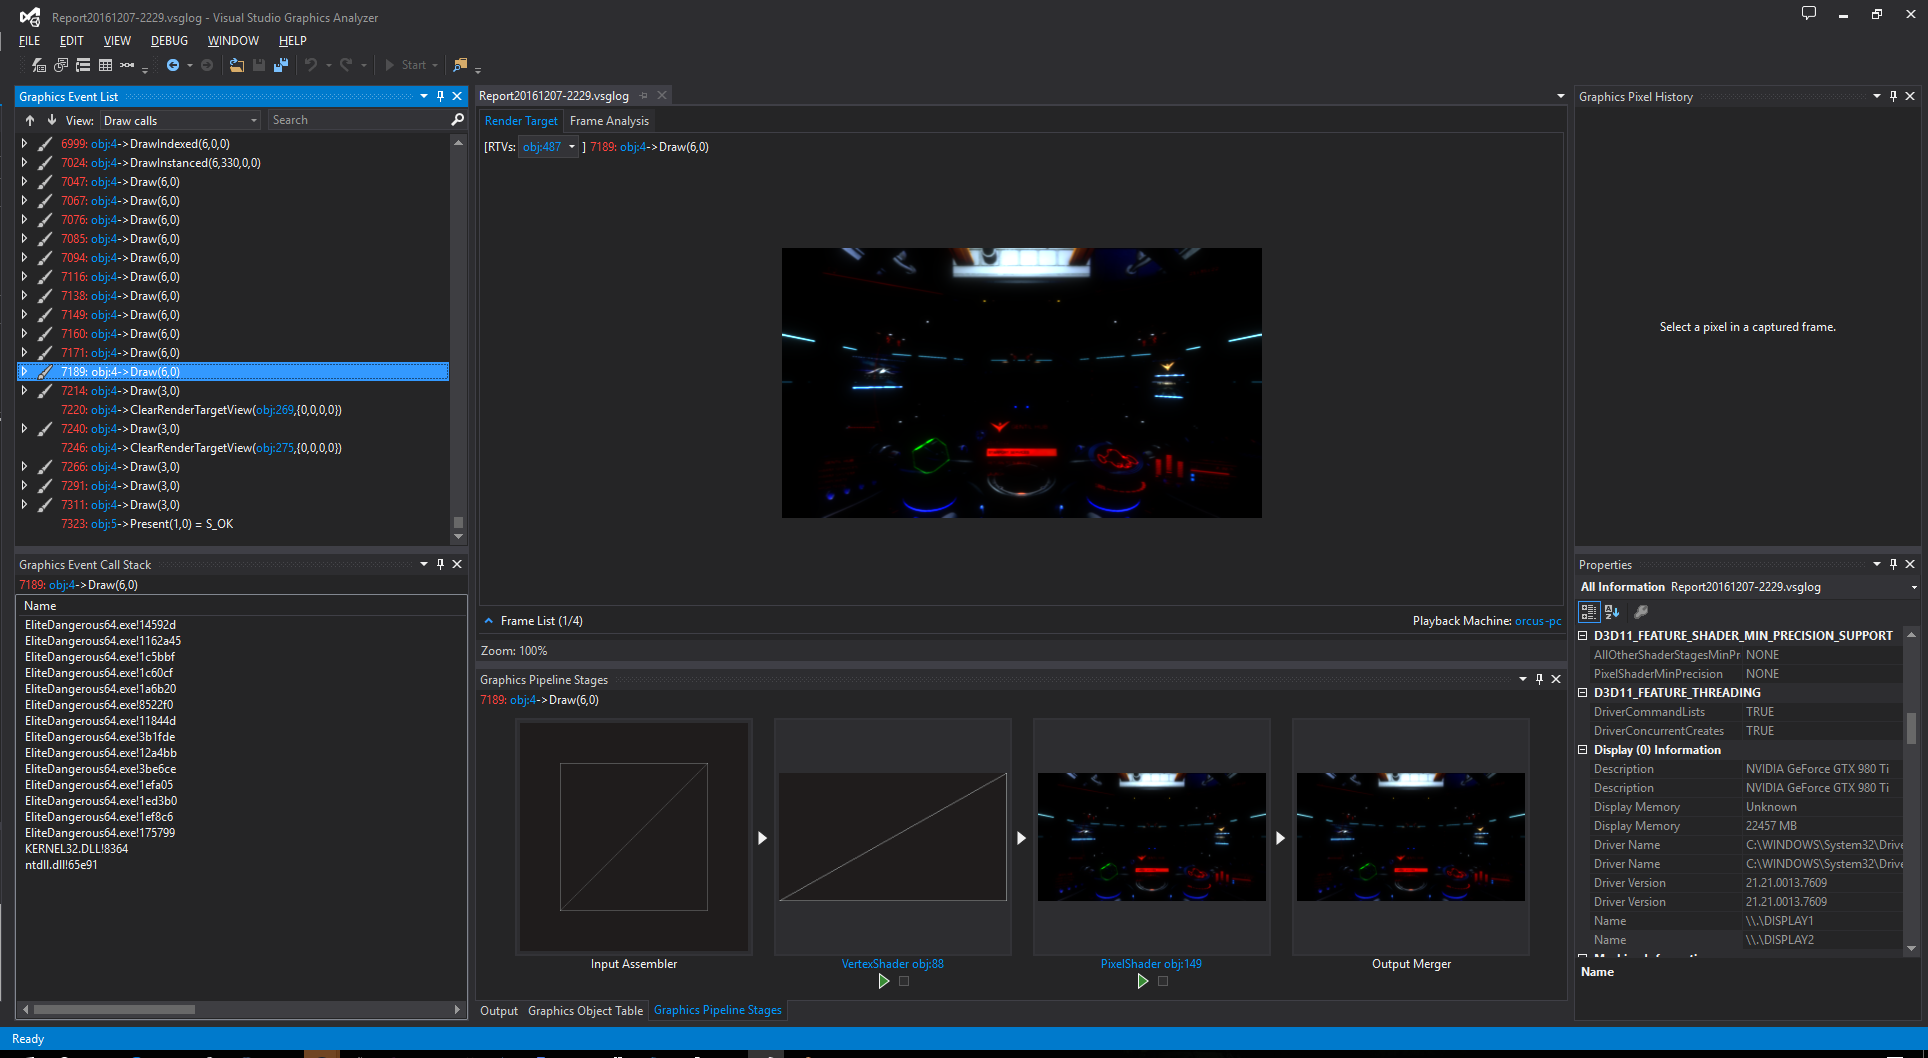Open the pixel history toolbar icon
This screenshot has width=1928, height=1058.
[x=61, y=65]
